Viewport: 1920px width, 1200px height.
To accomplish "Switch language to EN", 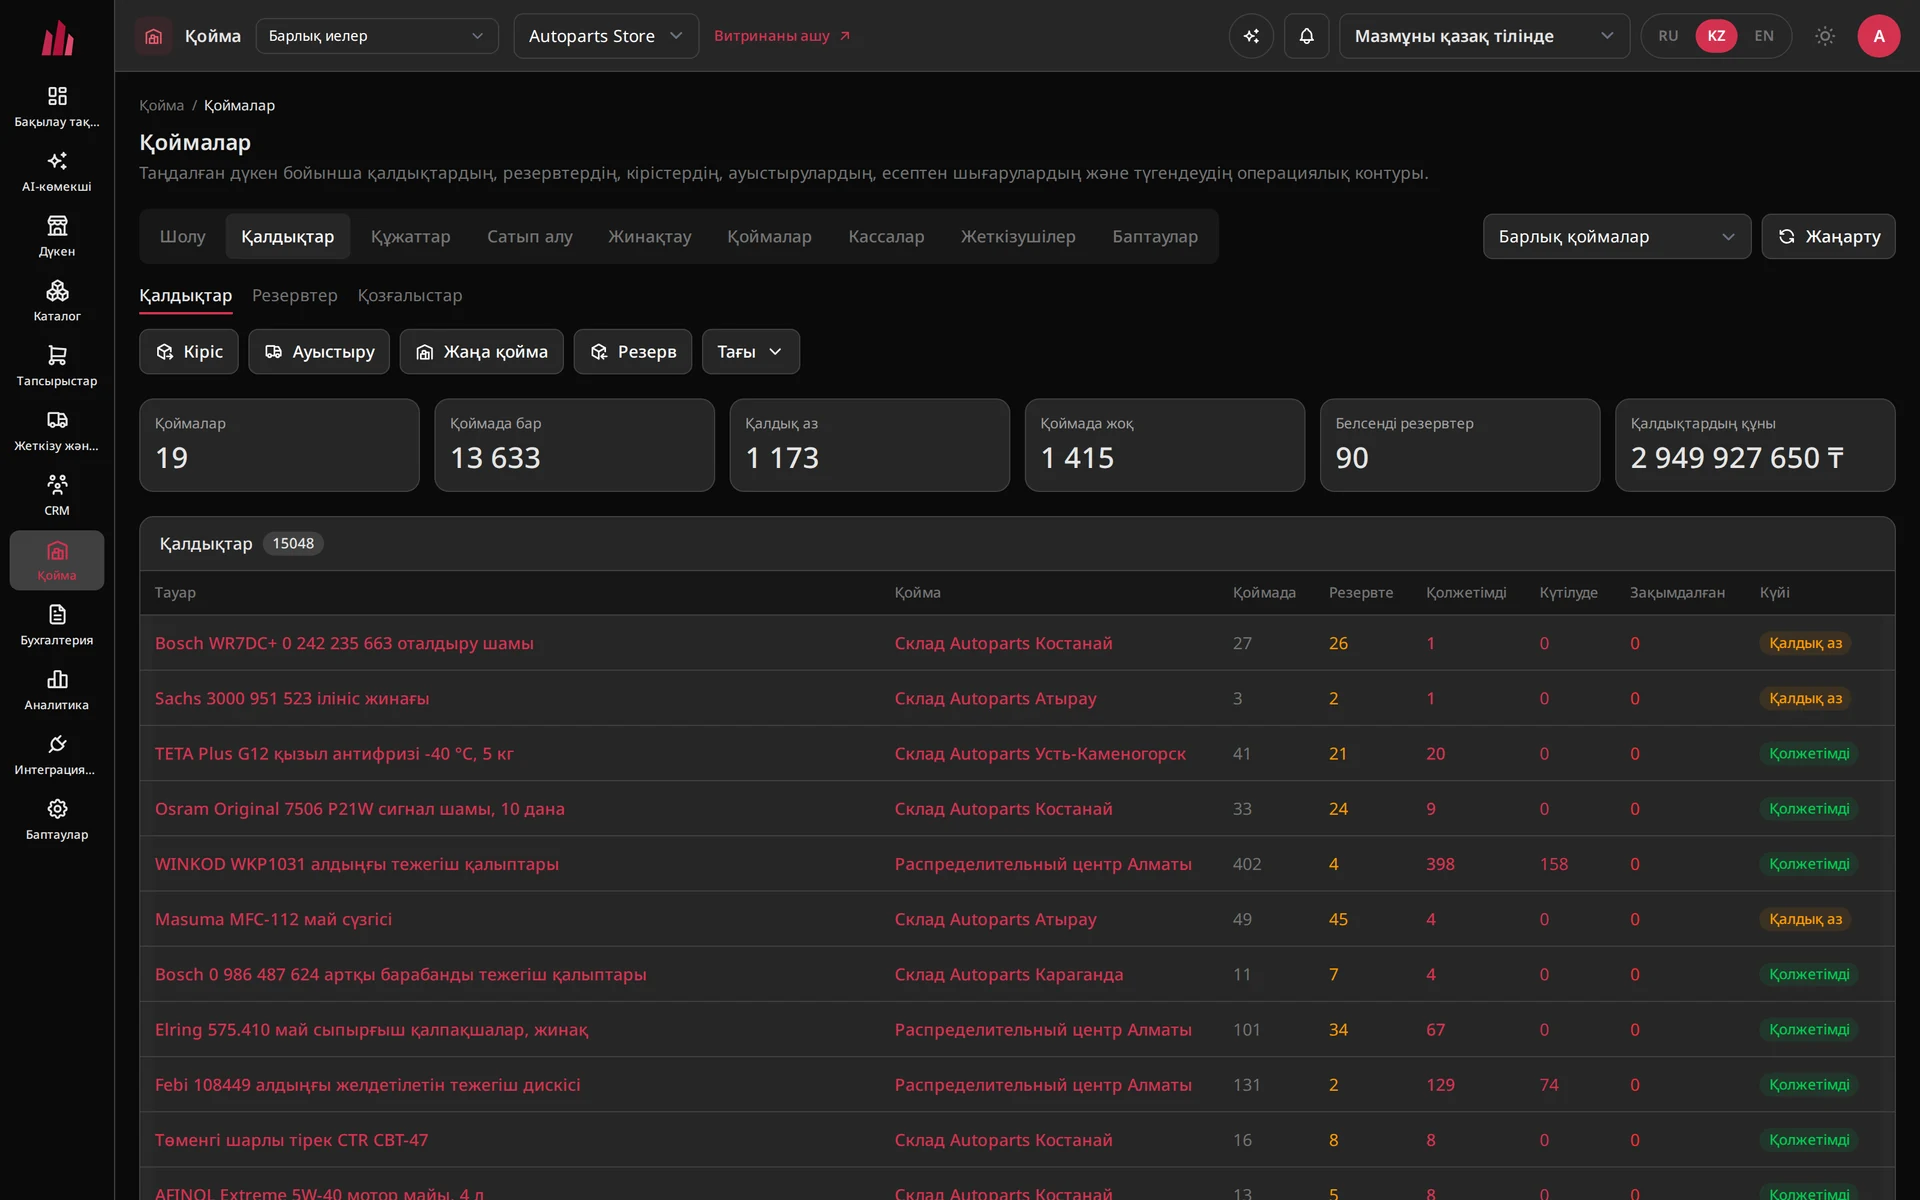I will point(1764,36).
